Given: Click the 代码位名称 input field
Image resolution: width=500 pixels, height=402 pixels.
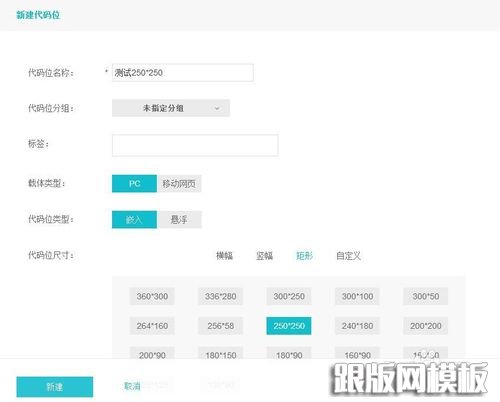Looking at the screenshot, I should 183,73.
